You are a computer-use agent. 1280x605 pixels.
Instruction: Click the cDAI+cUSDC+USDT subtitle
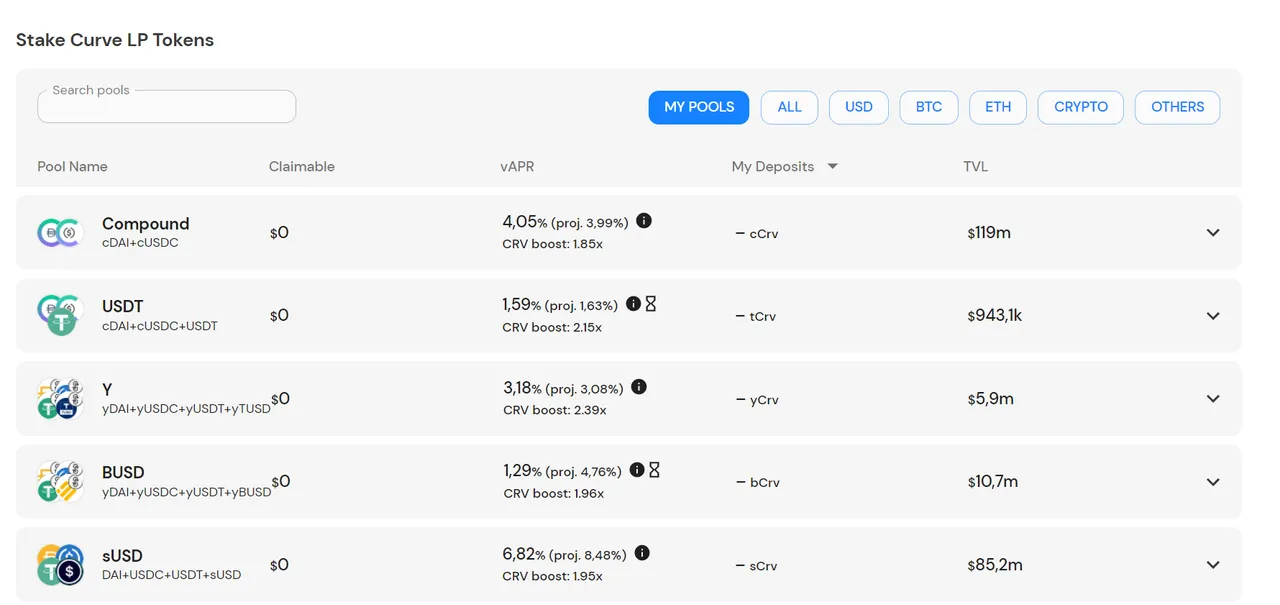160,326
